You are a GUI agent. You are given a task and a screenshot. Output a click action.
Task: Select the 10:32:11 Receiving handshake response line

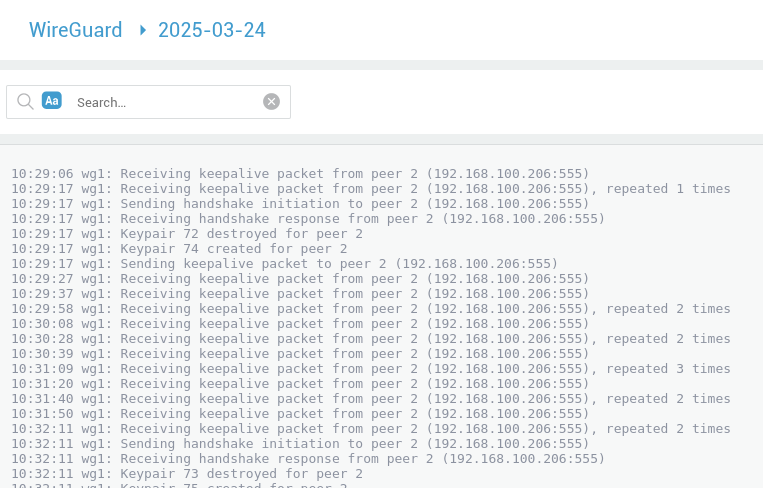click(x=308, y=459)
